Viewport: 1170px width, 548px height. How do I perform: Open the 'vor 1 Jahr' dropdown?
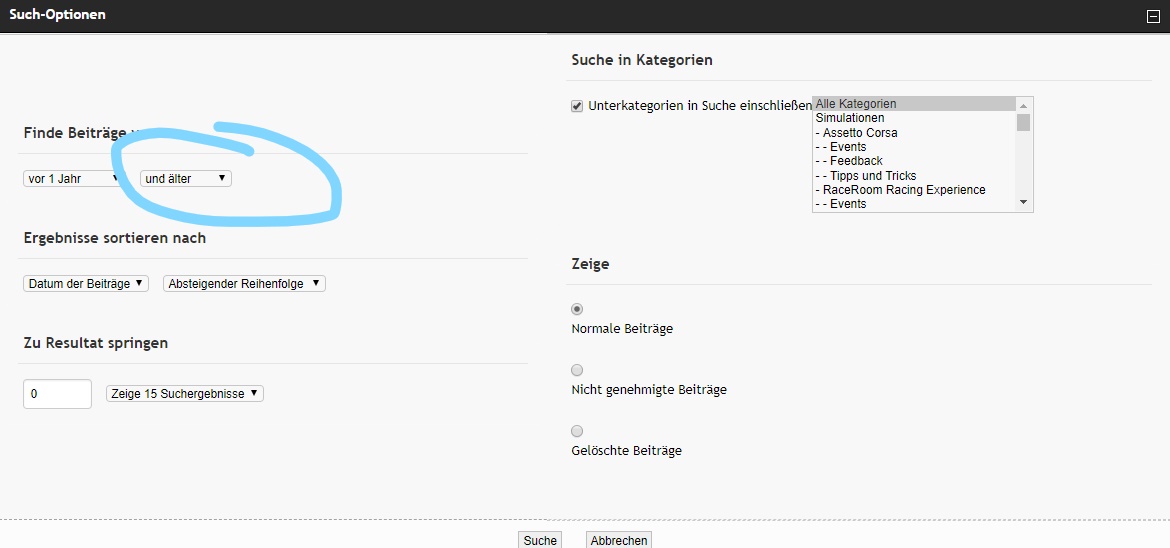(74, 179)
